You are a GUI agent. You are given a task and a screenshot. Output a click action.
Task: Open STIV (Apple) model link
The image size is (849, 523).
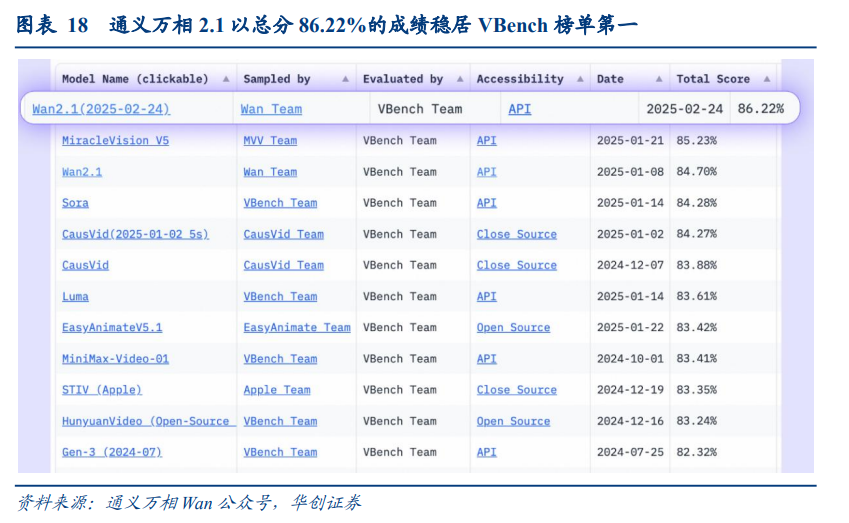point(102,390)
